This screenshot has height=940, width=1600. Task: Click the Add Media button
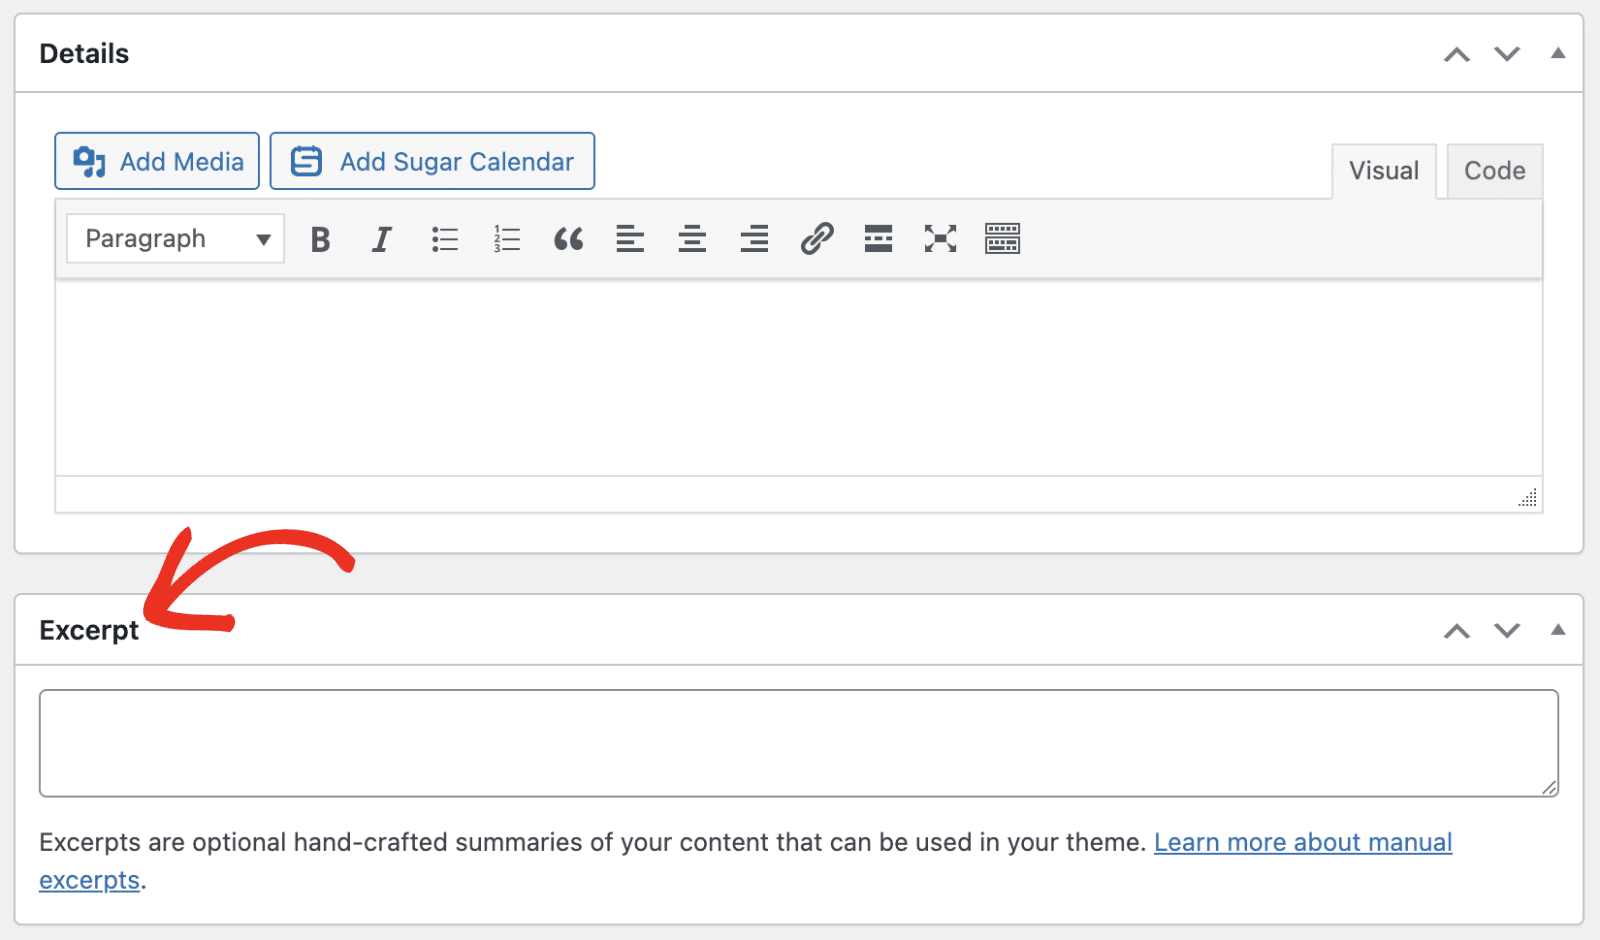click(x=156, y=161)
